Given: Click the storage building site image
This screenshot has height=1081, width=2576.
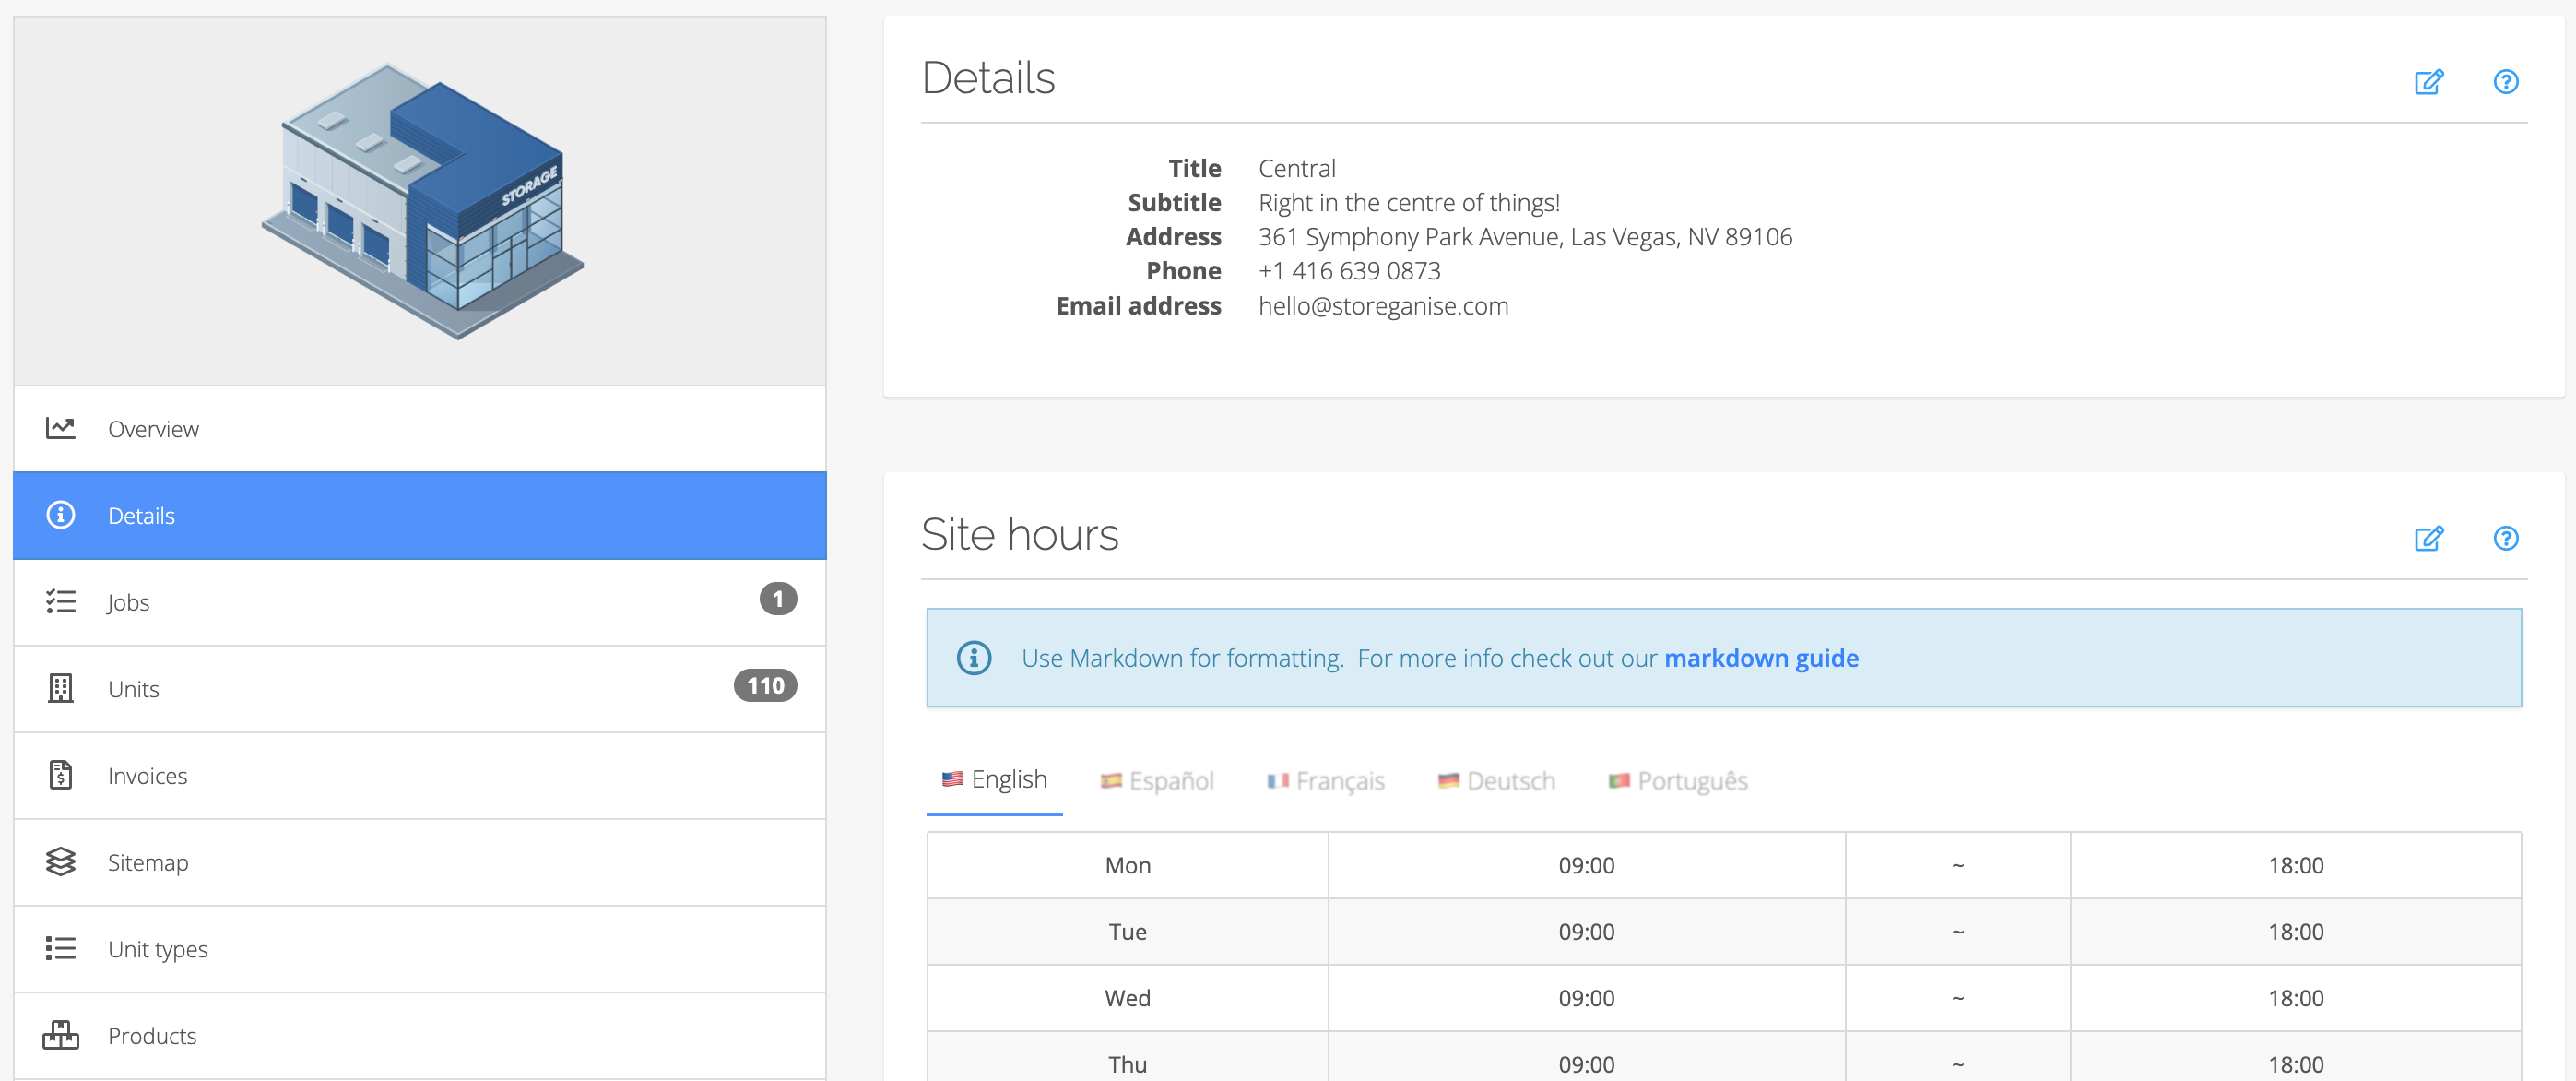Looking at the screenshot, I should pos(422,201).
